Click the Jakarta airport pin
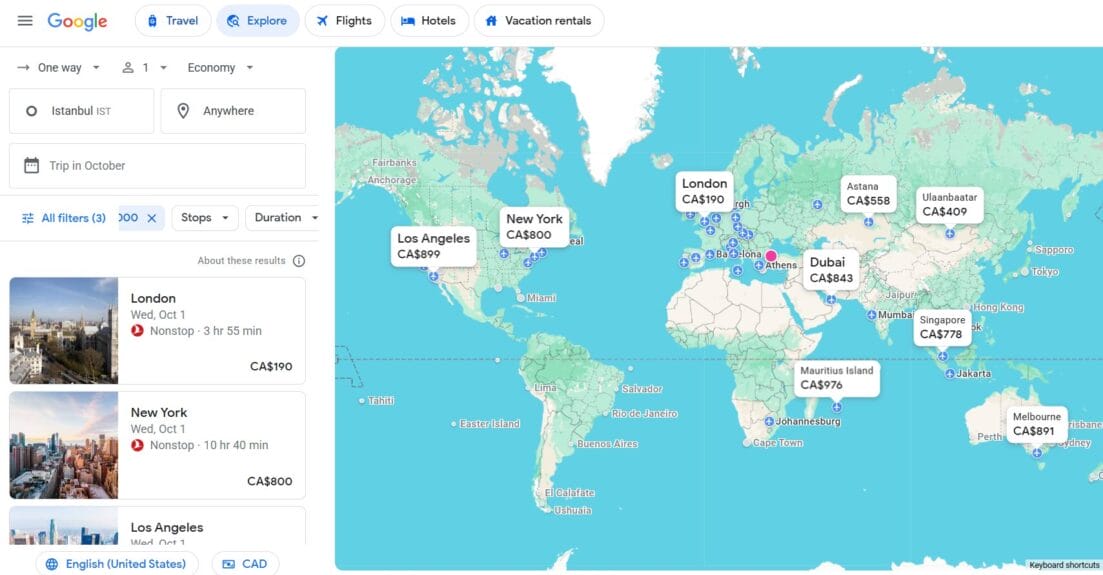Viewport: 1103px width, 575px height. pyautogui.click(x=950, y=374)
